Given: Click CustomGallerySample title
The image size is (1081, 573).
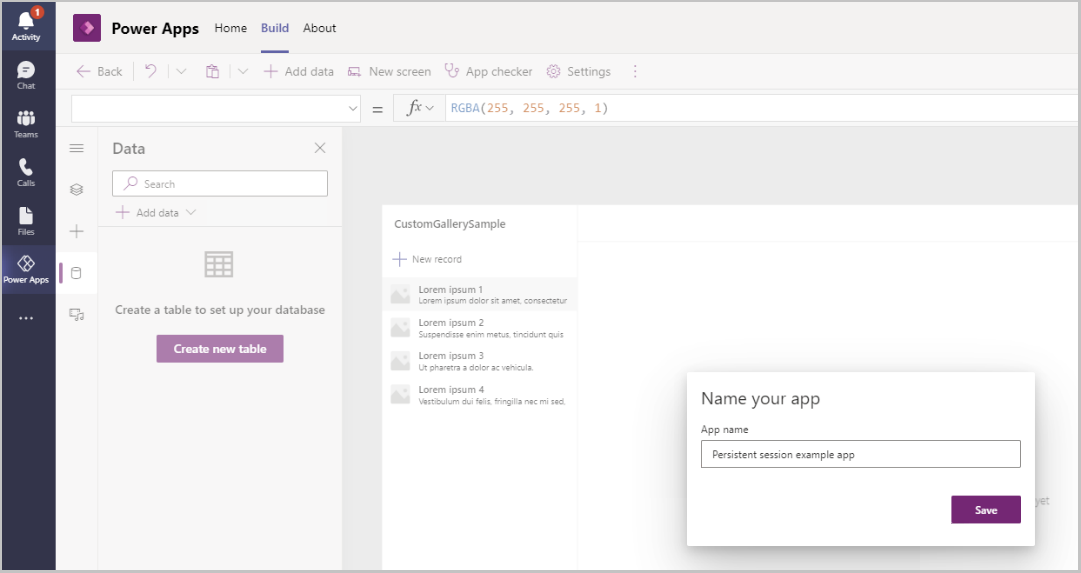Looking at the screenshot, I should click(449, 224).
